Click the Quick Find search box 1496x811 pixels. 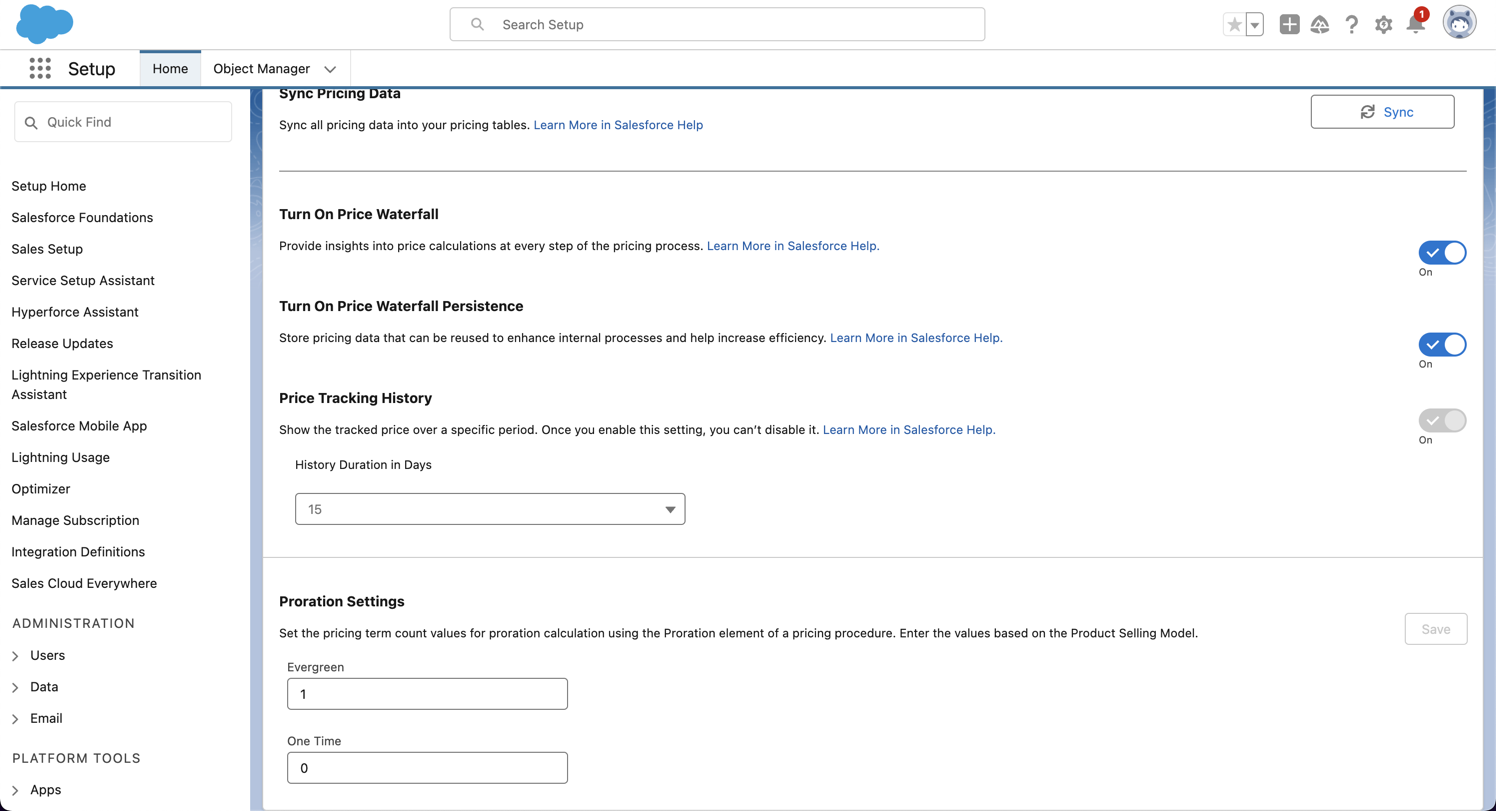[x=123, y=122]
